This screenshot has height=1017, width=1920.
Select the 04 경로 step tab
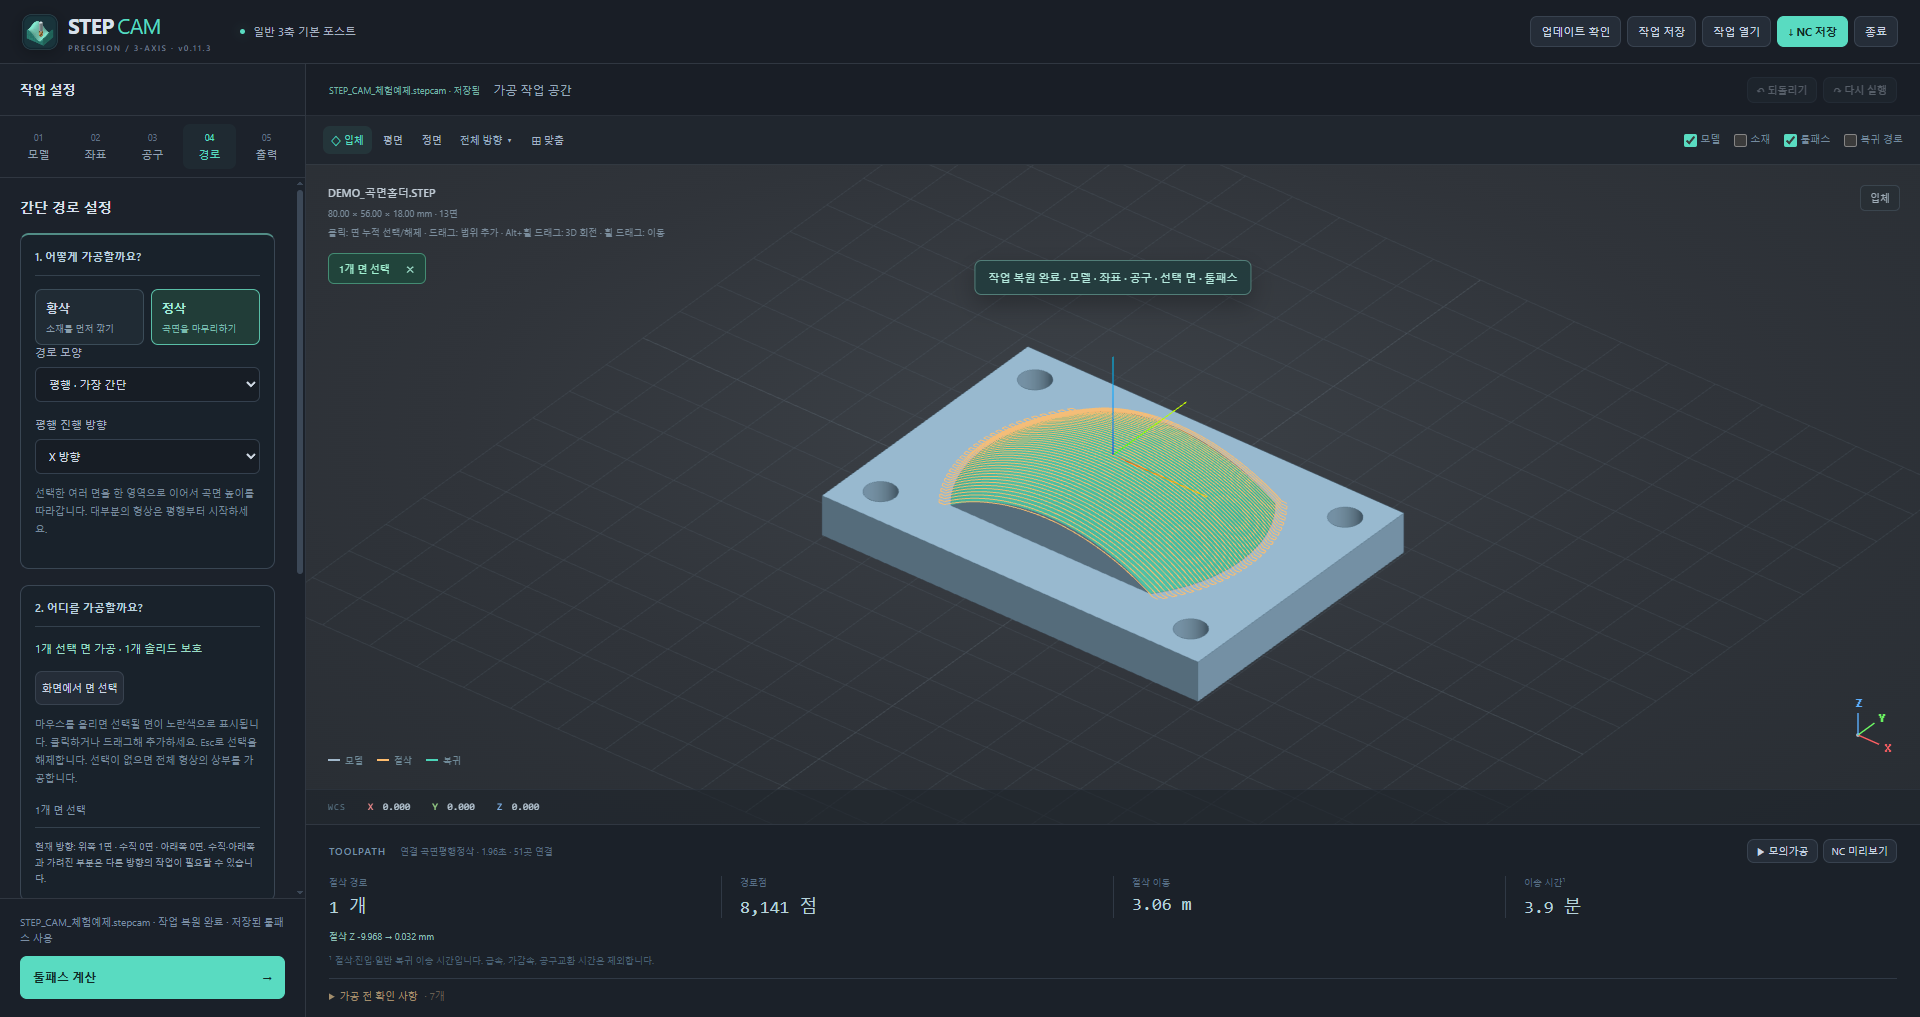point(209,147)
